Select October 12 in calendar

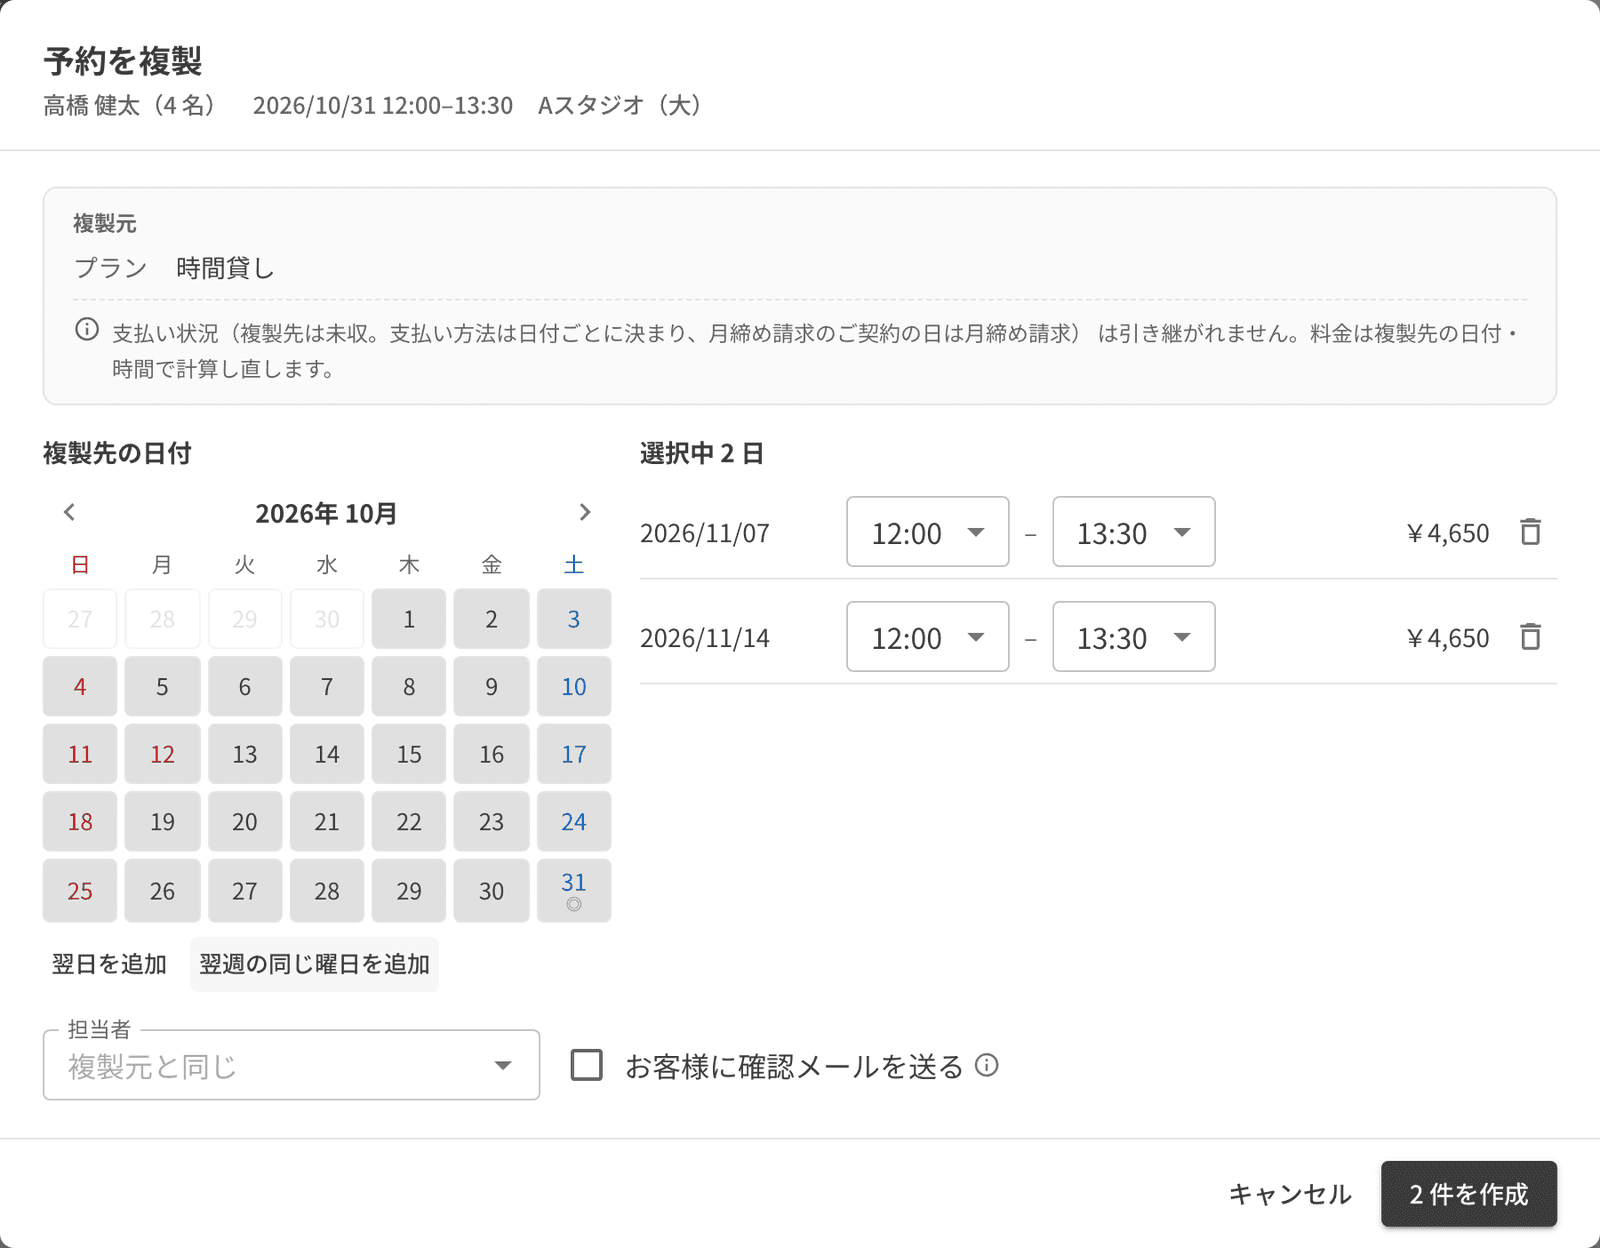pyautogui.click(x=162, y=754)
